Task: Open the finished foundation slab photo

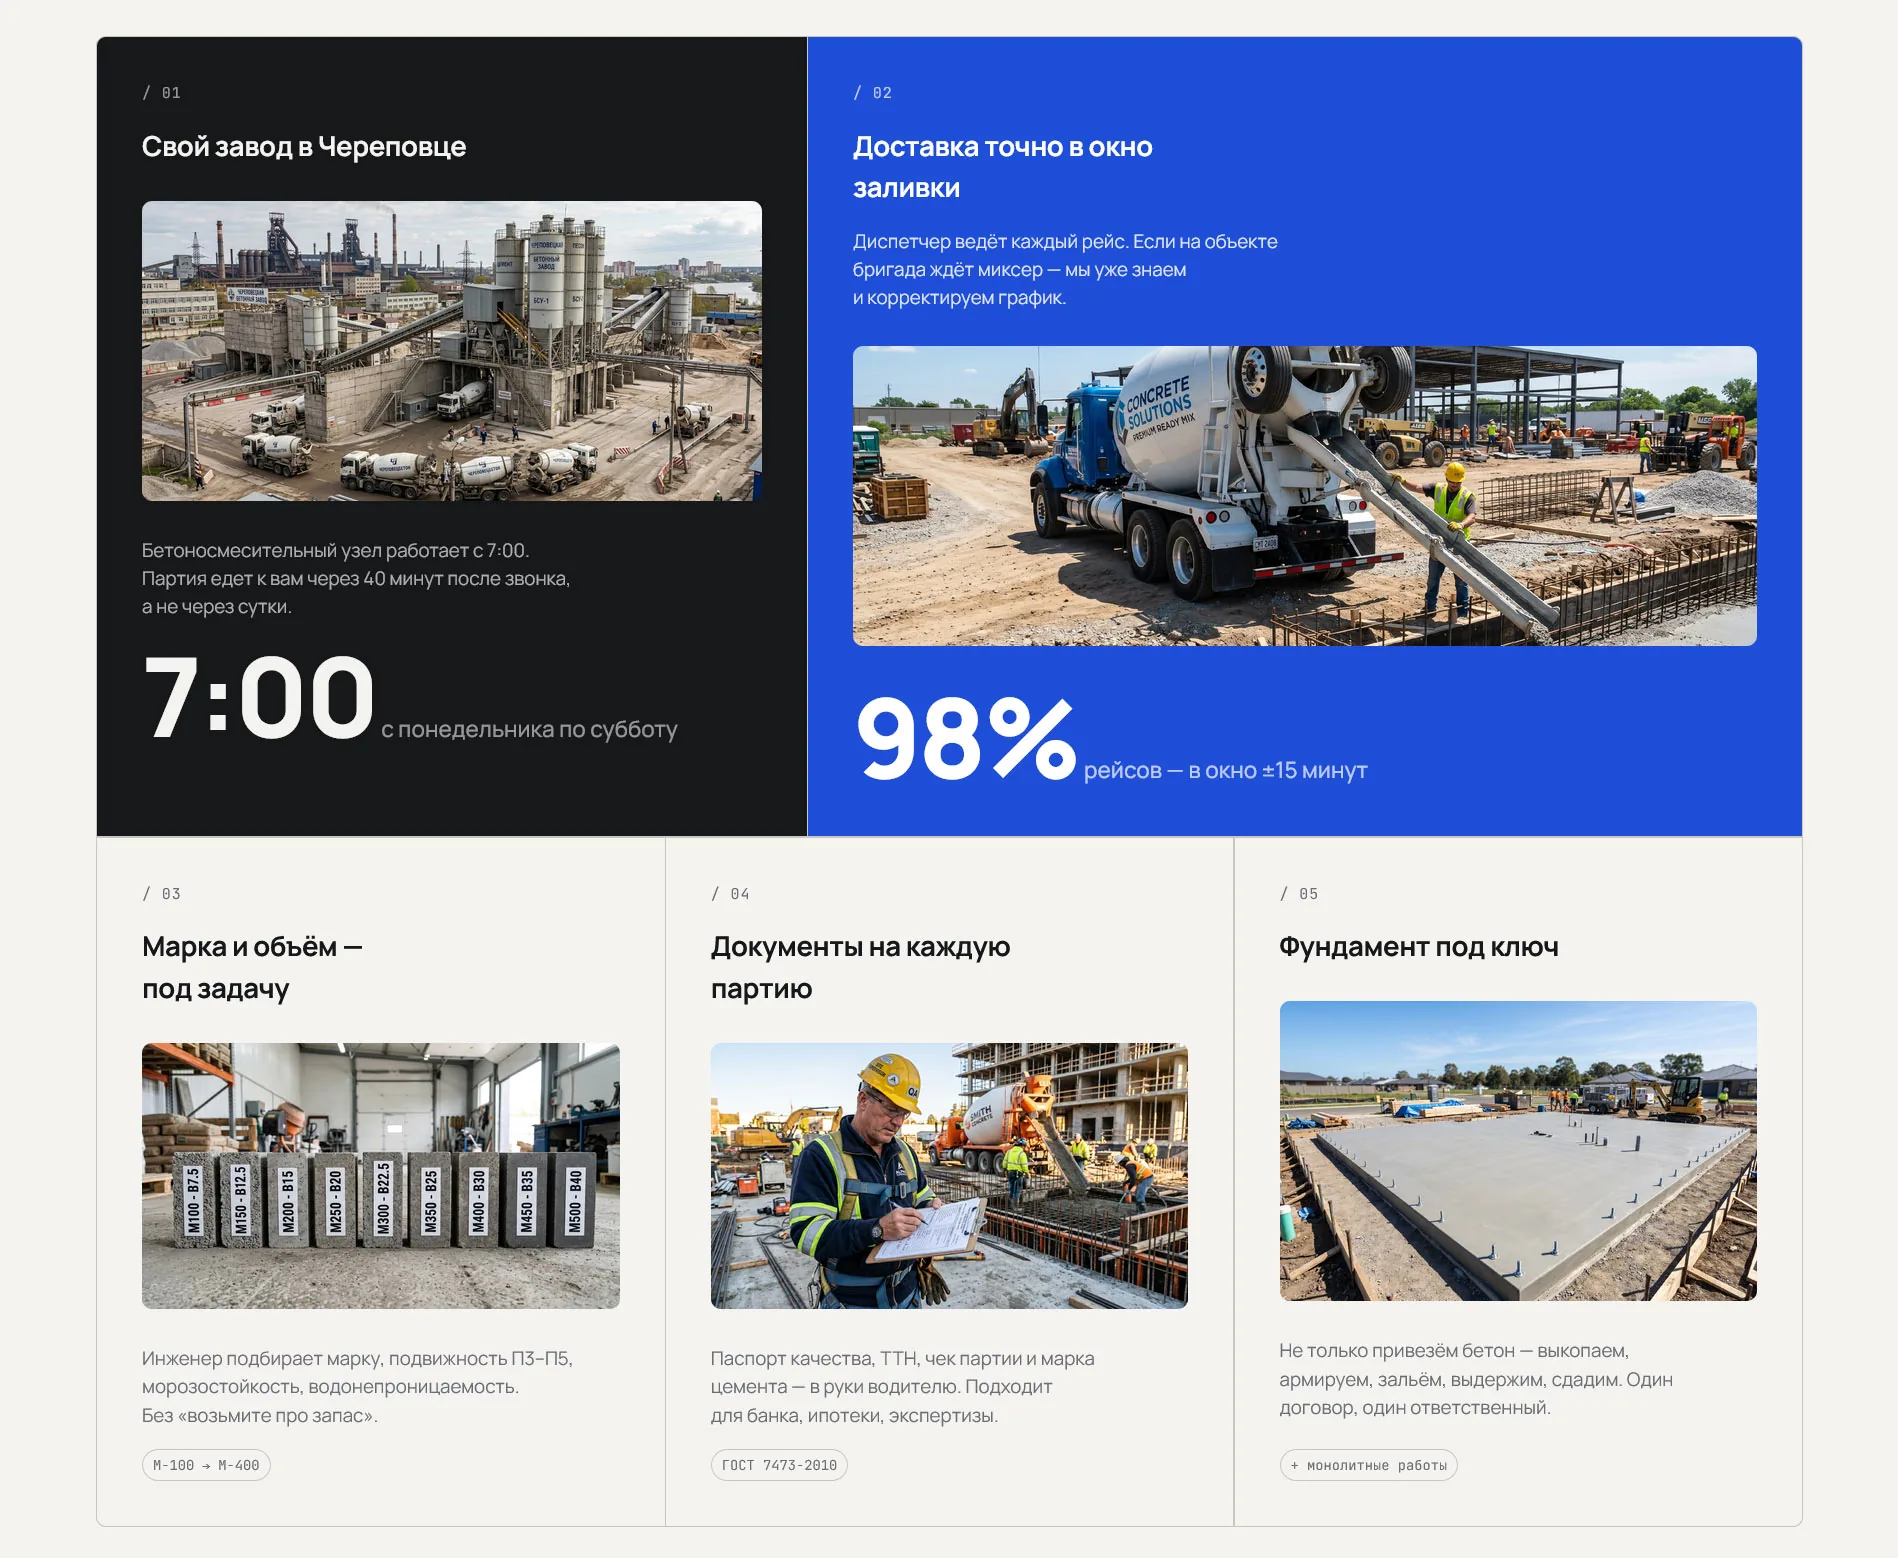Action: click(x=1518, y=1151)
